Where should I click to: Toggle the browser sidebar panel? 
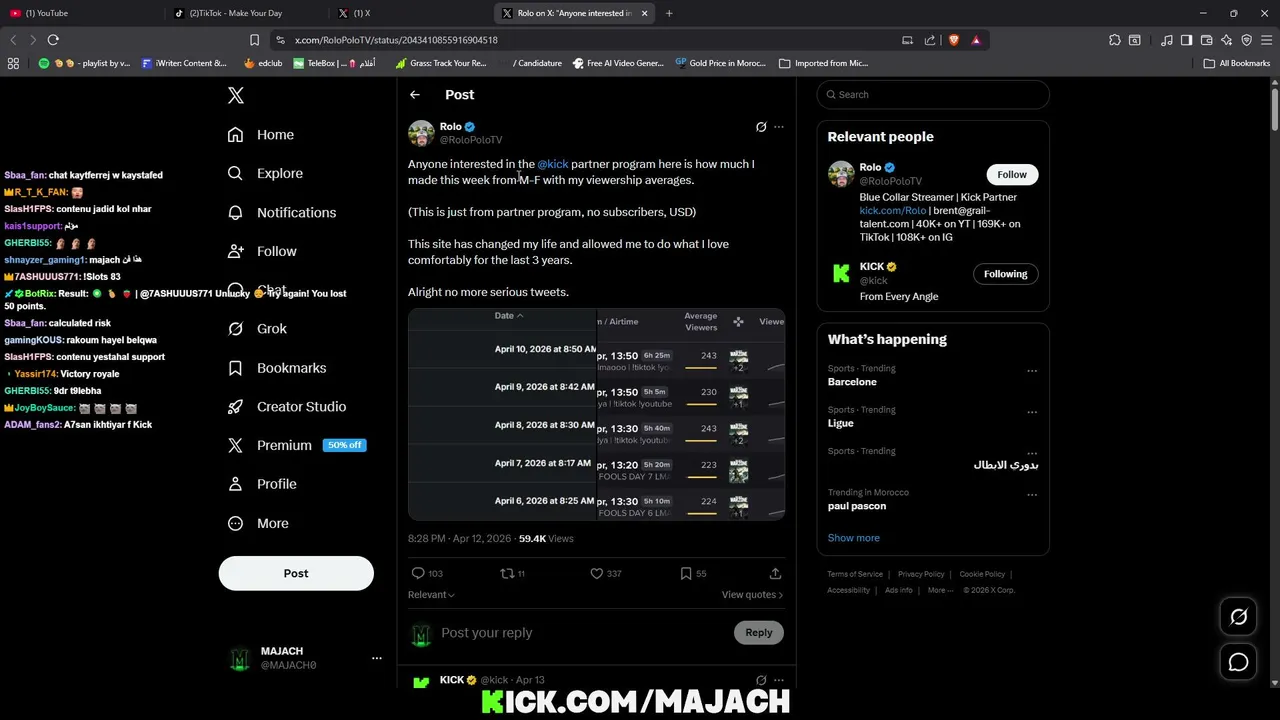click(x=1186, y=40)
